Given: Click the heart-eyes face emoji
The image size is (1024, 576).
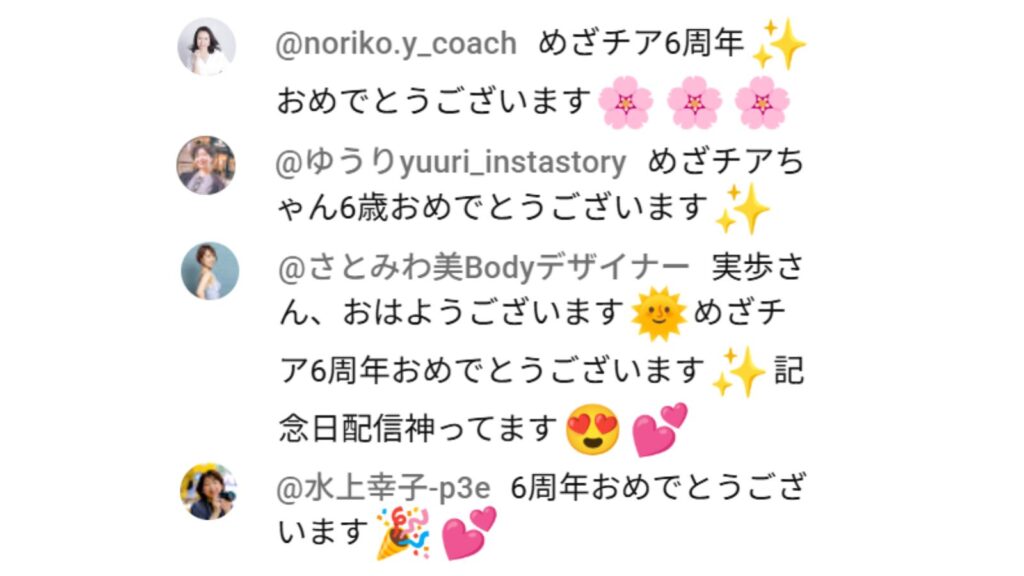Looking at the screenshot, I should click(x=592, y=429).
